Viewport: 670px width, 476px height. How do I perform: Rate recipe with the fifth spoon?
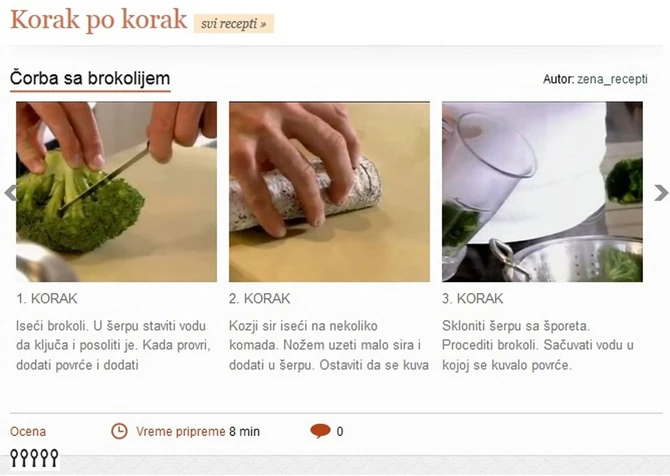54,458
